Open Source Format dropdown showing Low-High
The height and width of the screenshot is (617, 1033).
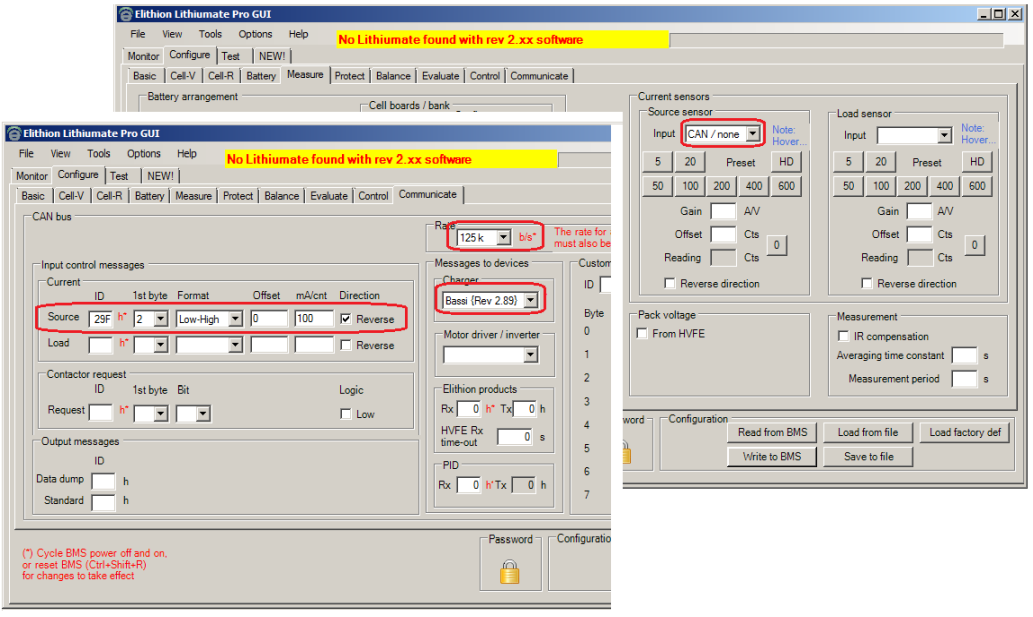pos(235,319)
